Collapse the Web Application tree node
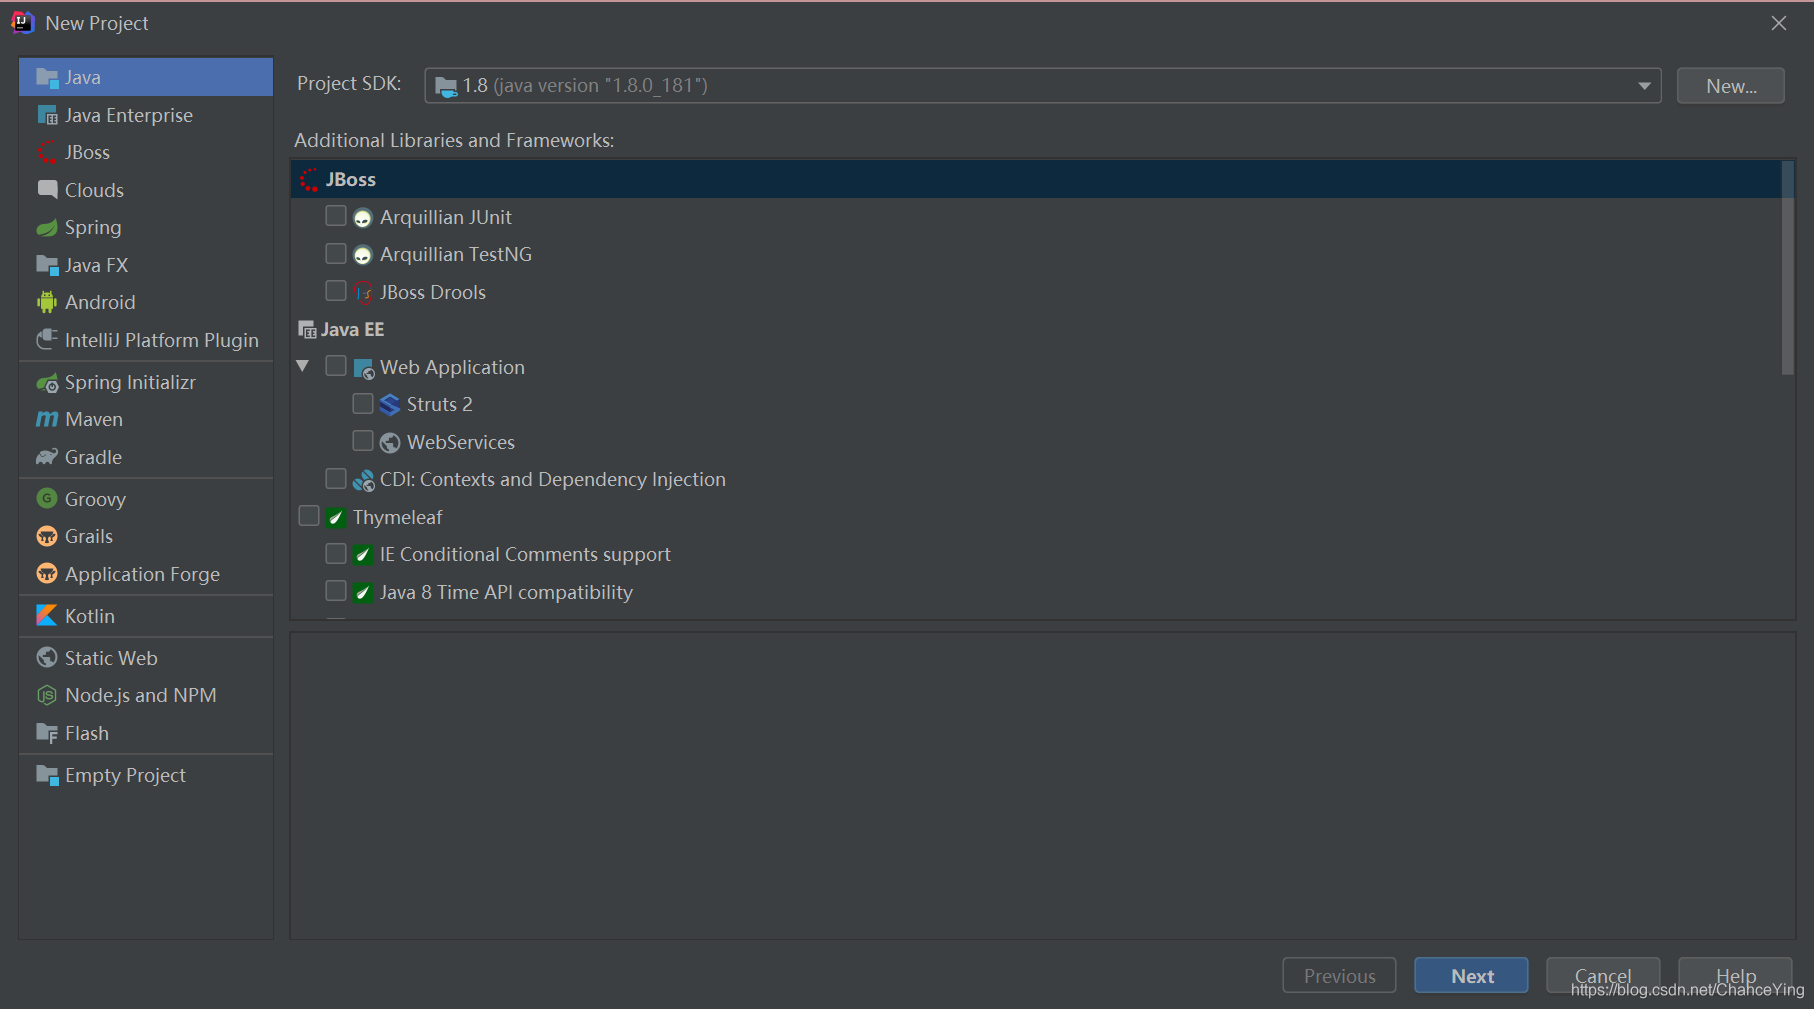Image resolution: width=1814 pixels, height=1009 pixels. coord(303,366)
